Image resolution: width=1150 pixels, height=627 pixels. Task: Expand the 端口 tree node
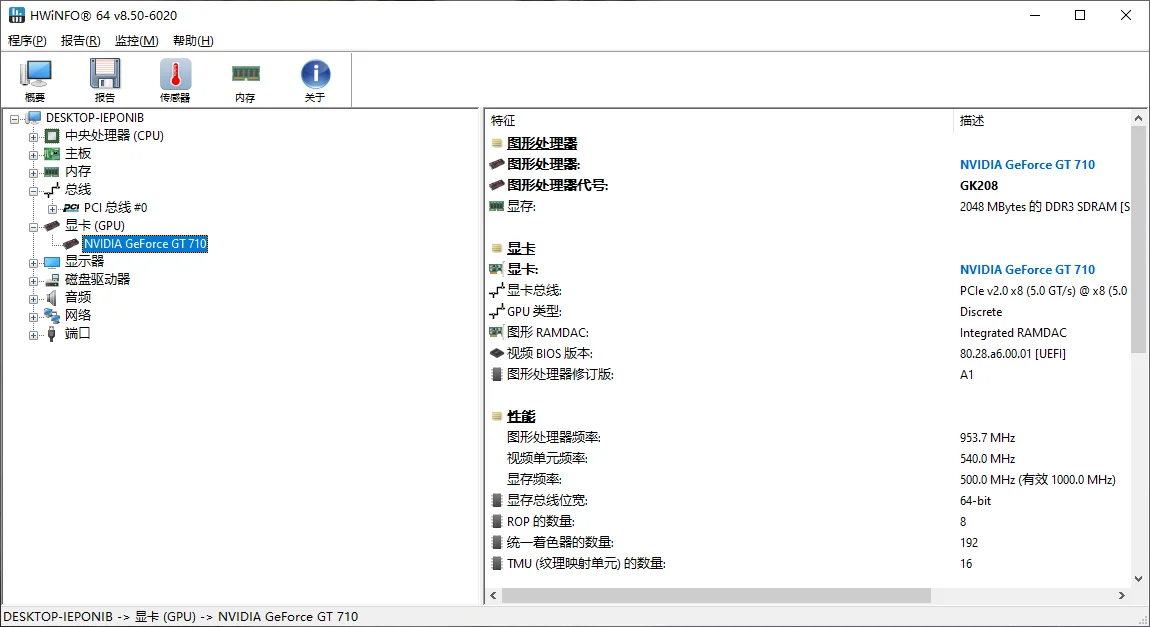tap(33, 335)
